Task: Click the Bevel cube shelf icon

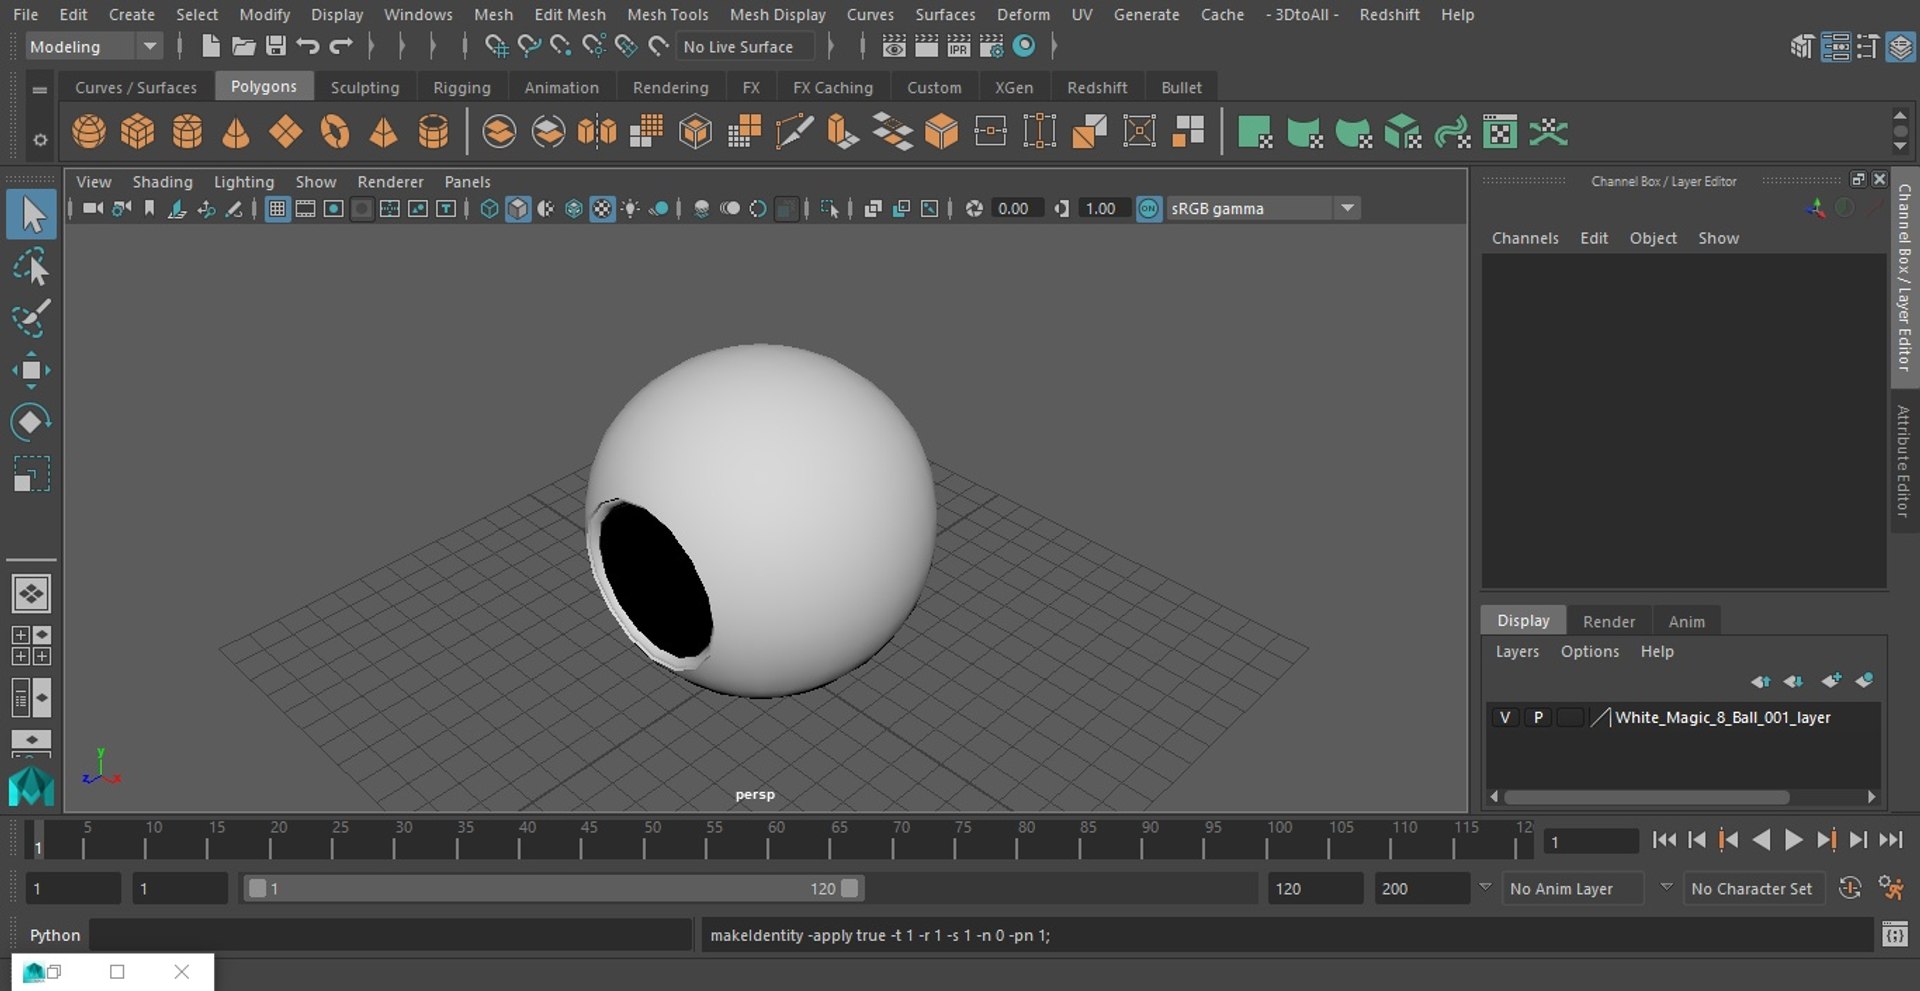Action: (941, 131)
